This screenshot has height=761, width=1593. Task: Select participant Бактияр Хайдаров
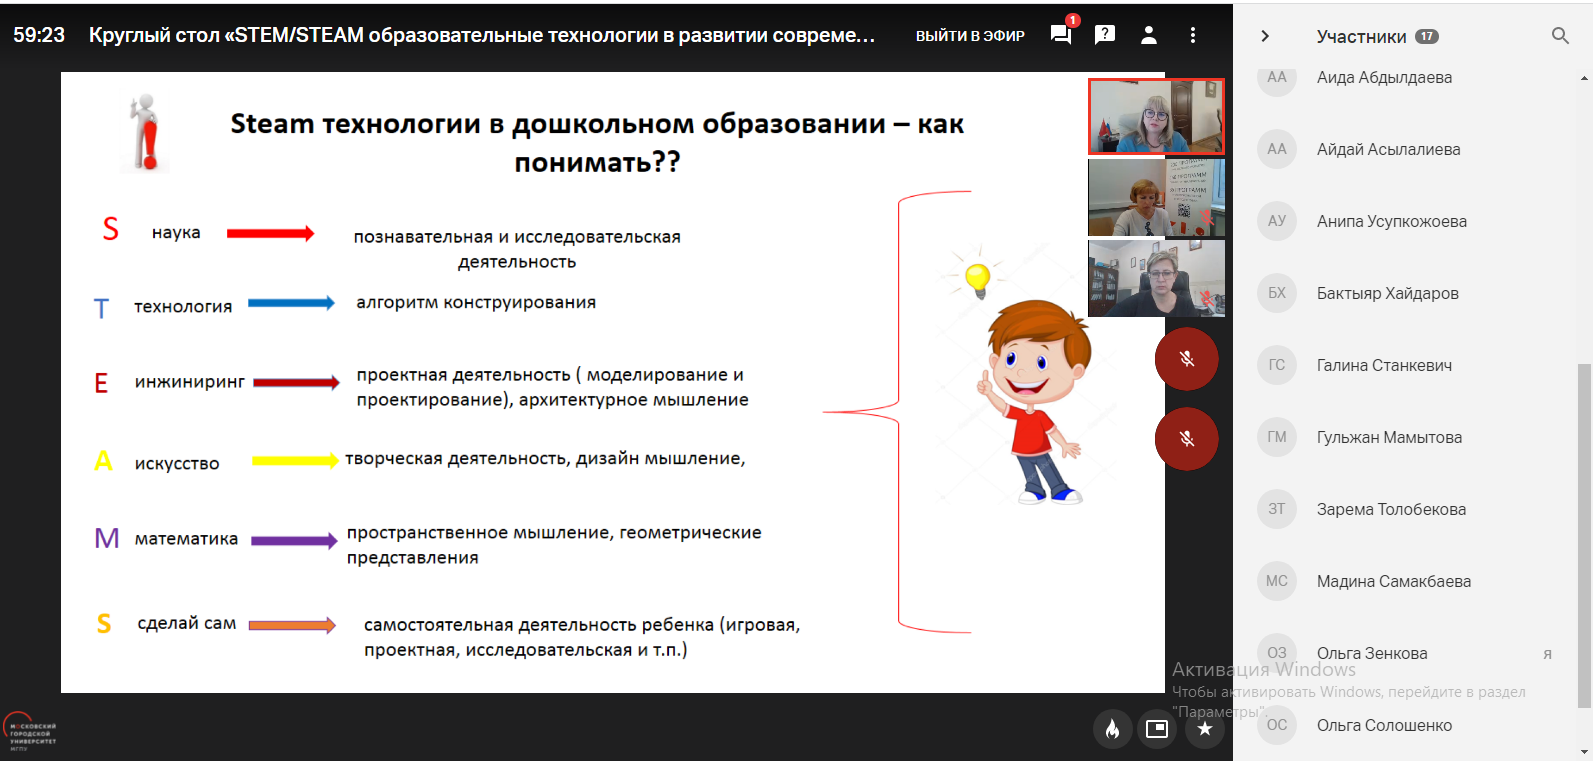pos(1387,293)
